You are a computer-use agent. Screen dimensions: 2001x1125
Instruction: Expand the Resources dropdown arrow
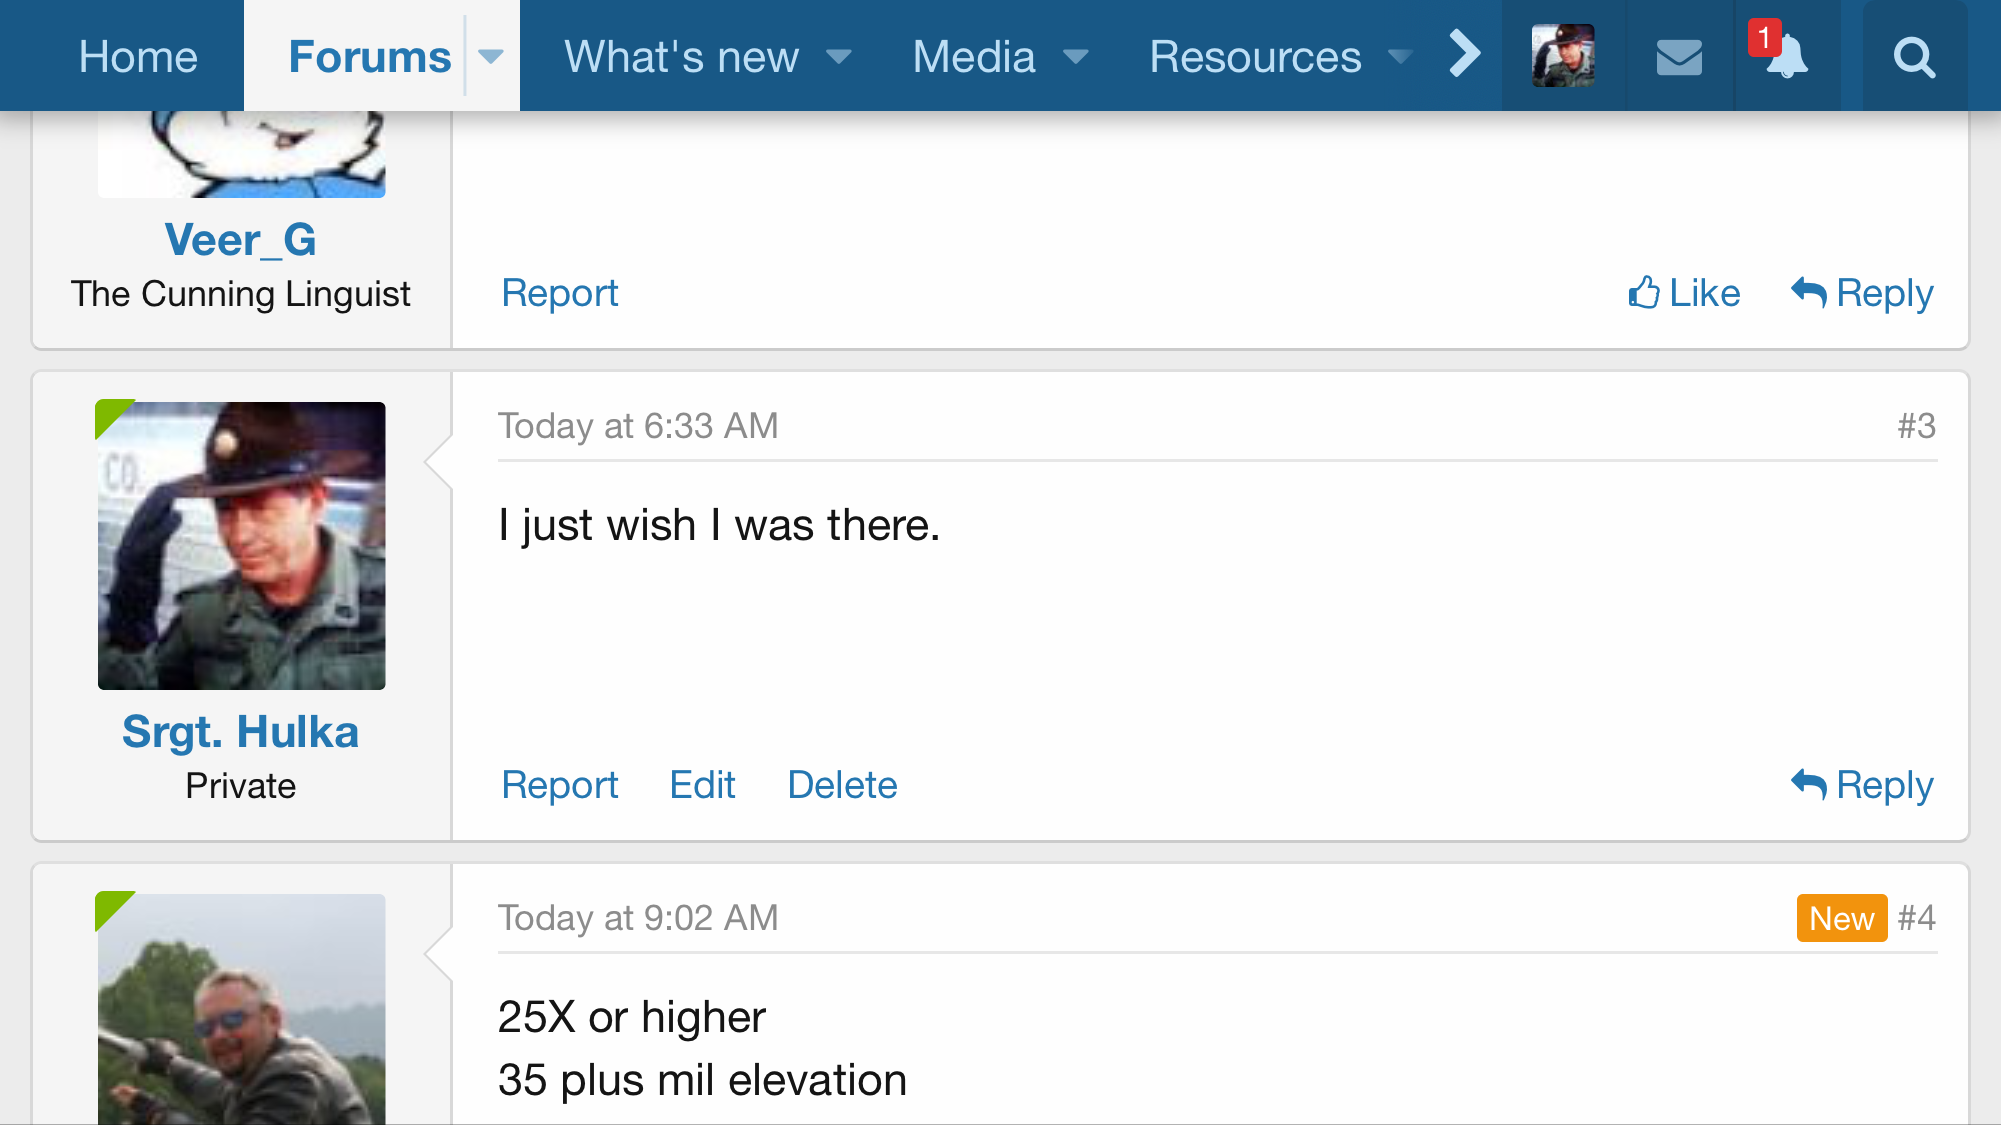[x=1400, y=57]
